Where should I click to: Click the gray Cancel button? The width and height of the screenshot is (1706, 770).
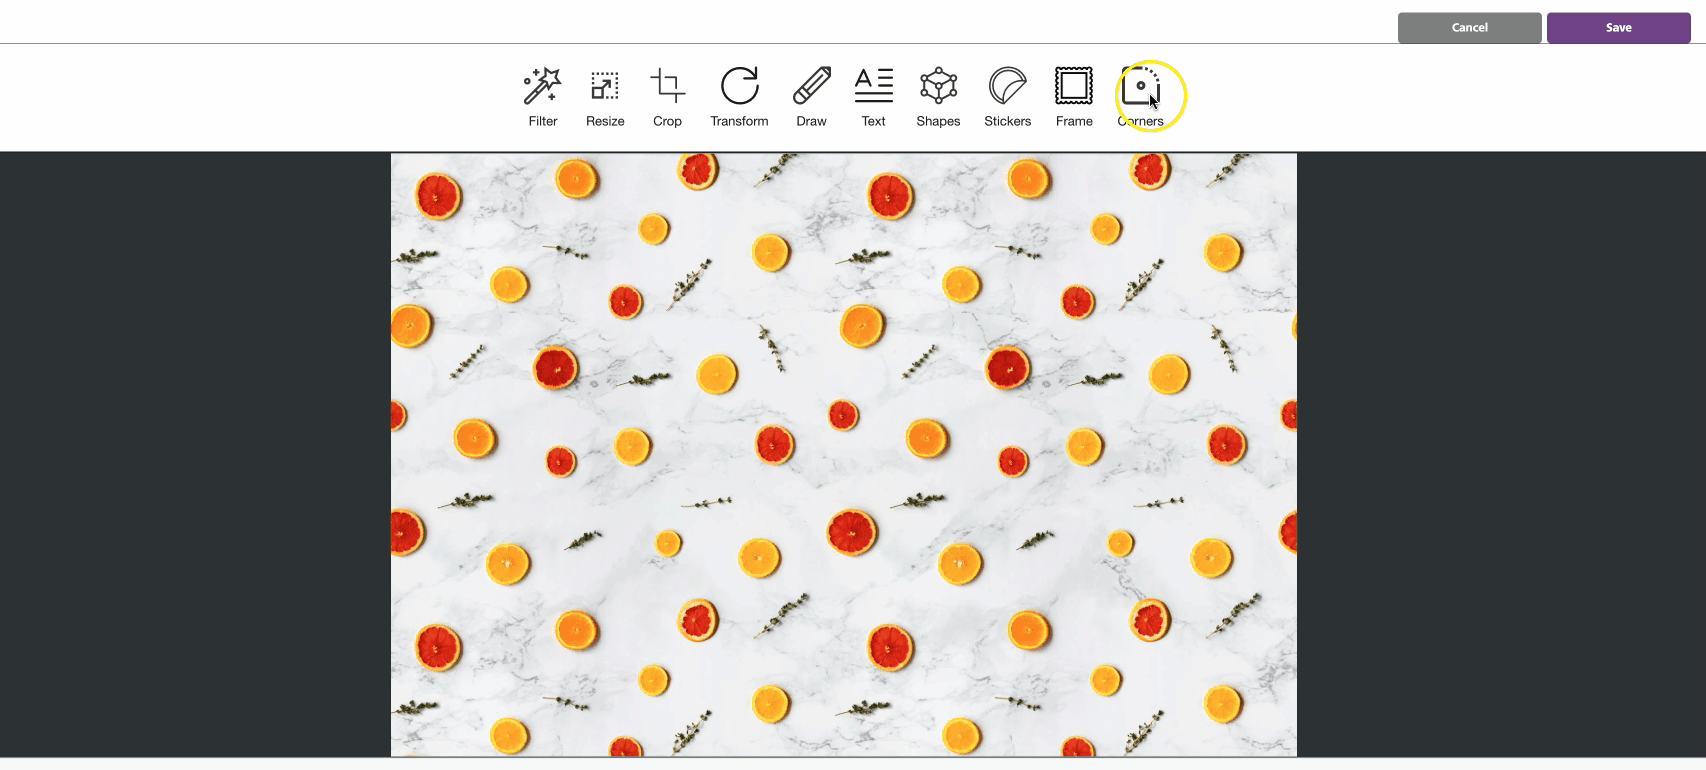[1469, 28]
